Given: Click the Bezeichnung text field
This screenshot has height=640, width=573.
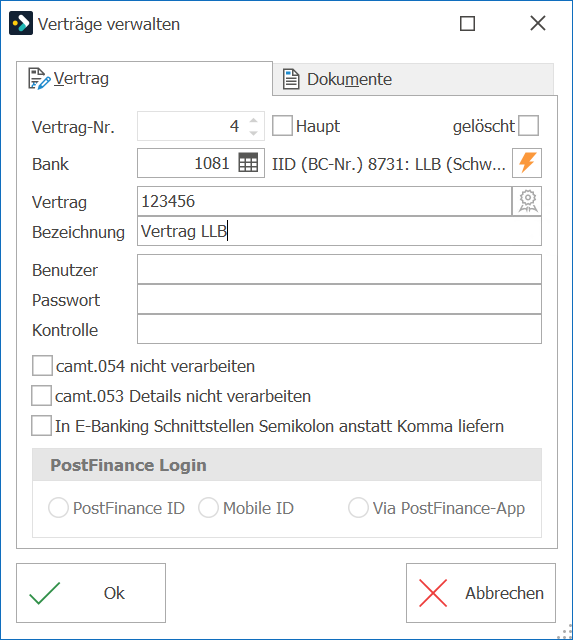Looking at the screenshot, I should [339, 231].
